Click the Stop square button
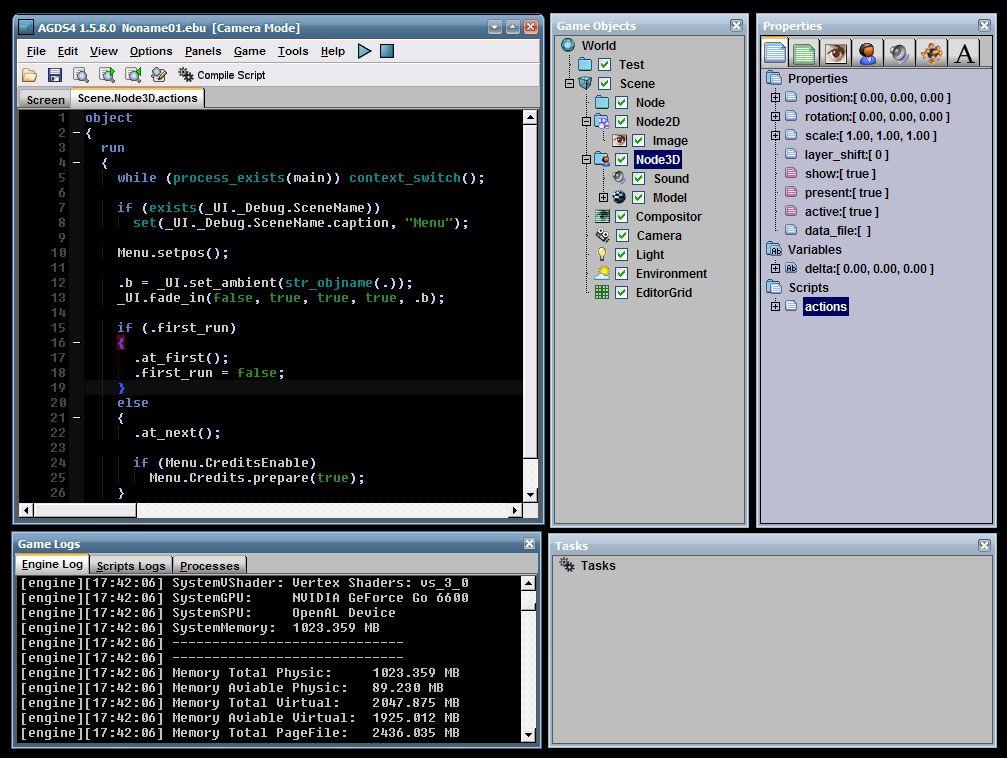Viewport: 1007px width, 758px height. [387, 51]
